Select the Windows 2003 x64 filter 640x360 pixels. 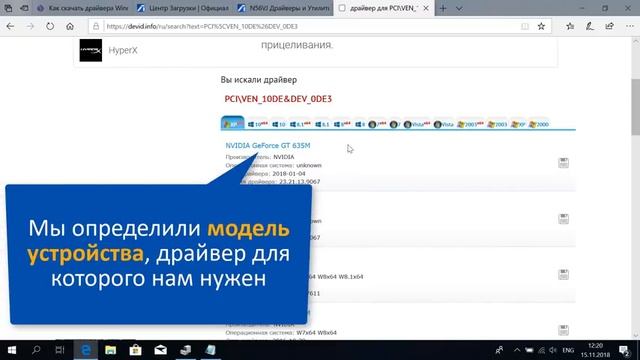coord(470,124)
